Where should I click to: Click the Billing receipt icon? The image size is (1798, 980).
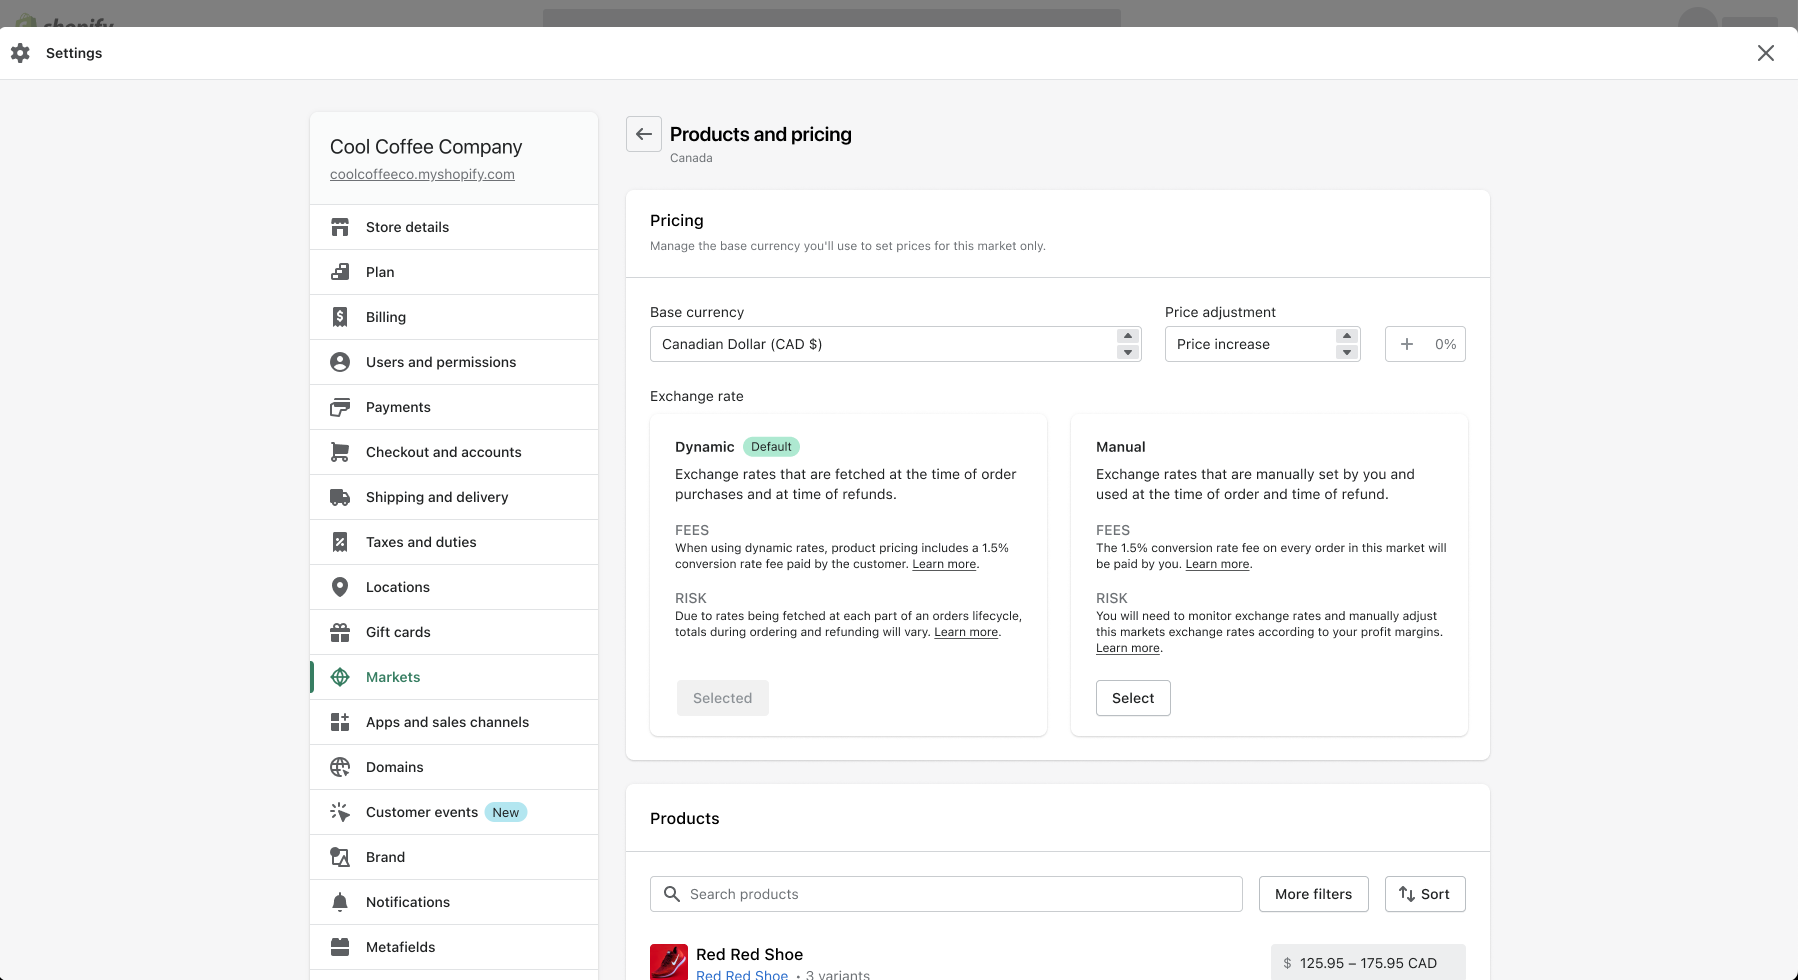point(340,317)
